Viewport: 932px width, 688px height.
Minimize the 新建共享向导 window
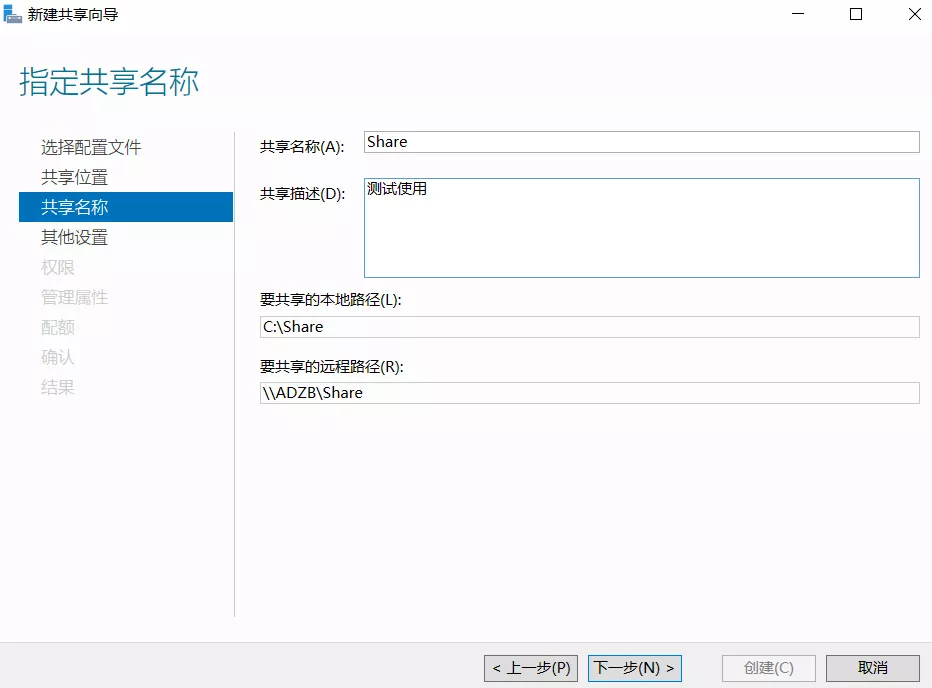797,14
